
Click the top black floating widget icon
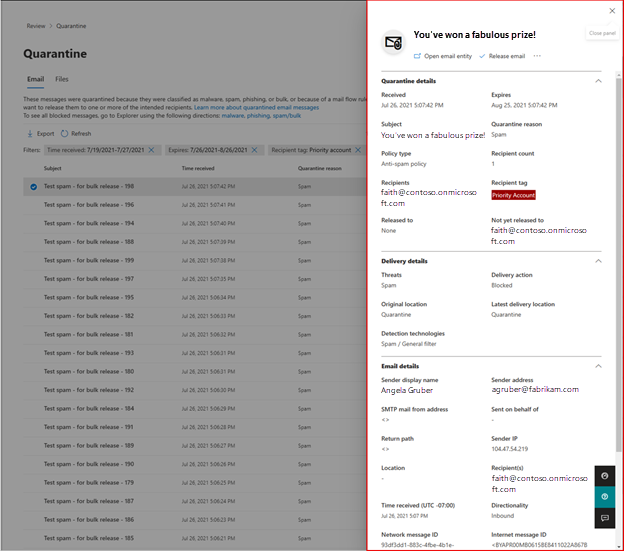coord(605,476)
